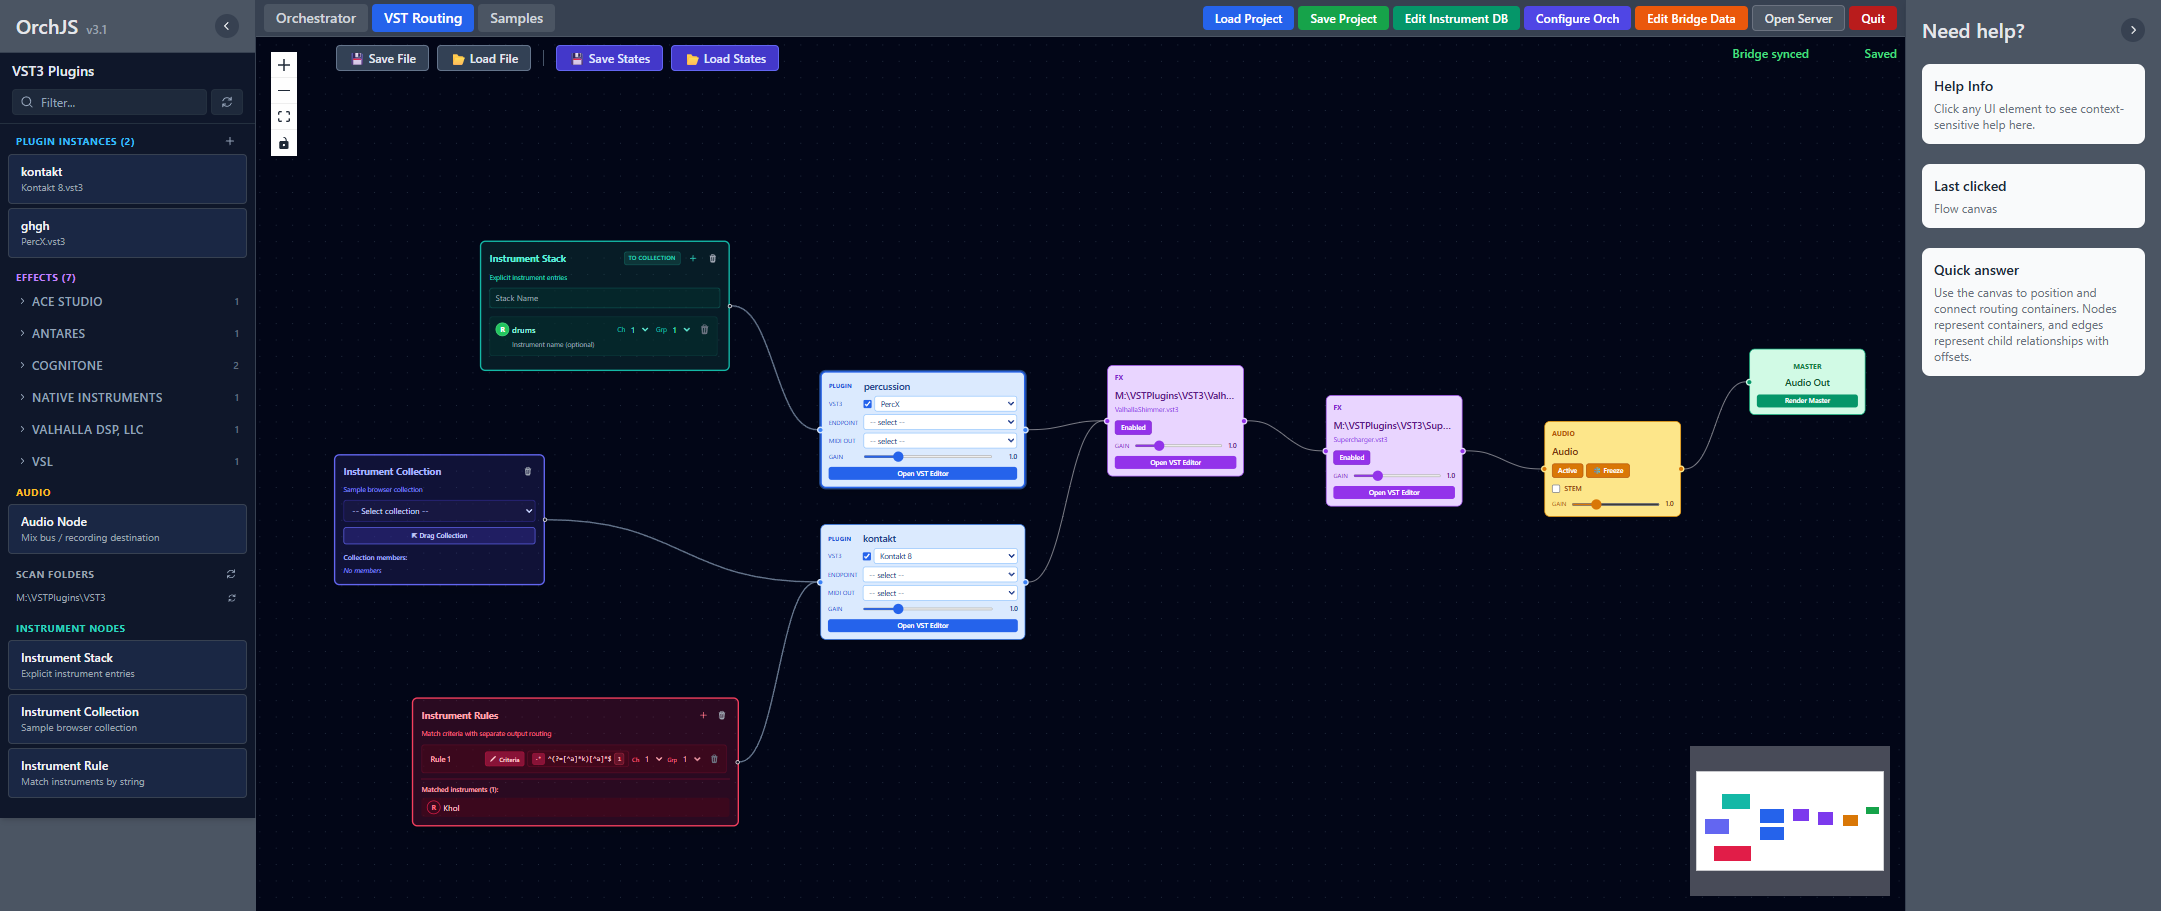This screenshot has width=2161, height=911.
Task: Toggle the VST3 checkbox on the kontakt node
Action: [867, 556]
